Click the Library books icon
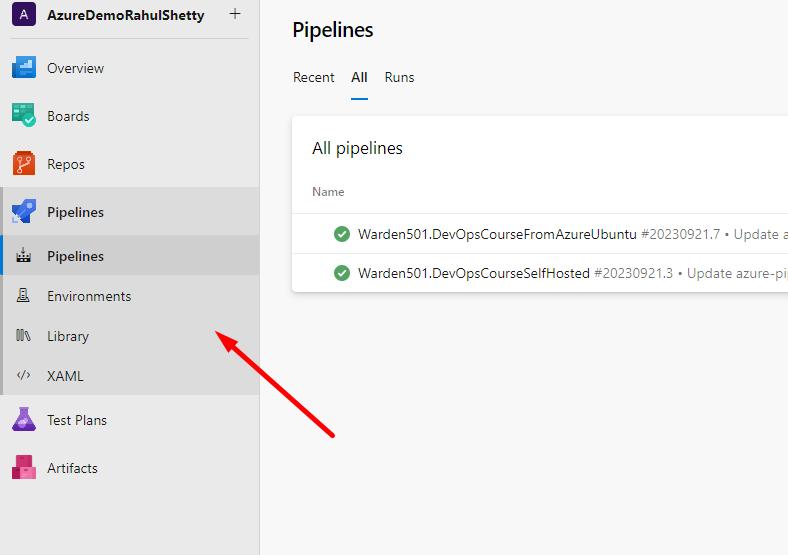The width and height of the screenshot is (788, 555). 23,335
